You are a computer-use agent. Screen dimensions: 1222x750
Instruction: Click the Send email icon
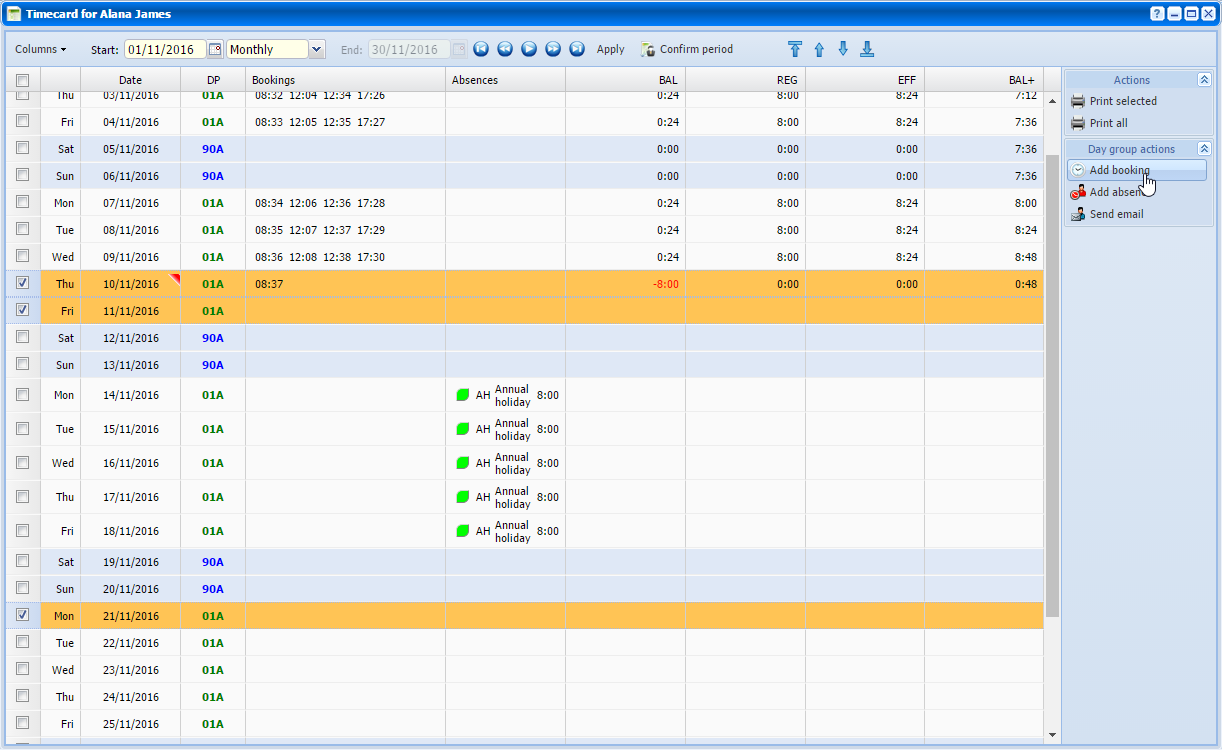coord(1078,214)
